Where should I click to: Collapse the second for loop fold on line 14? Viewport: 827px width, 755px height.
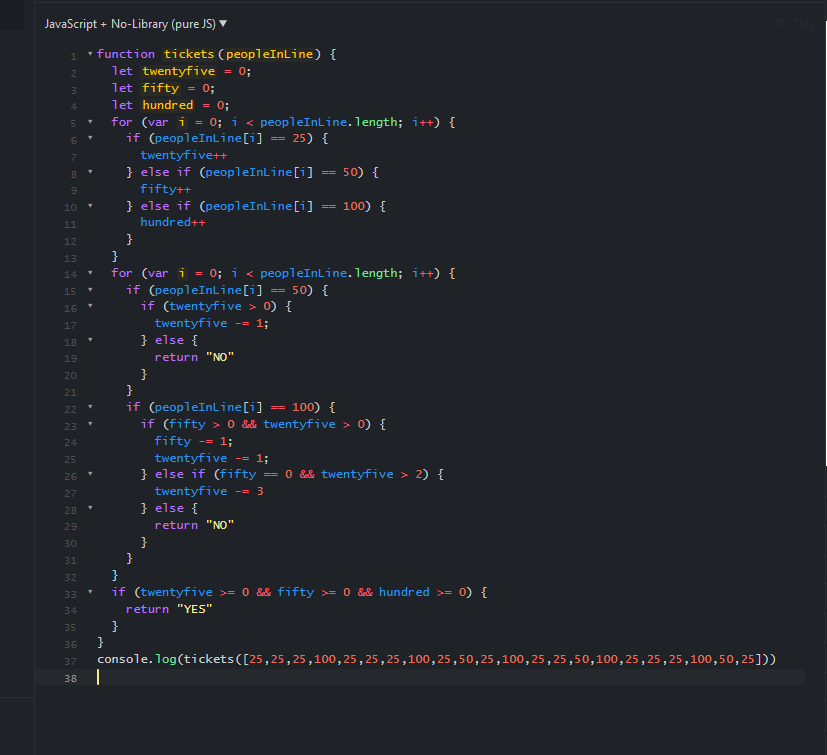point(90,273)
